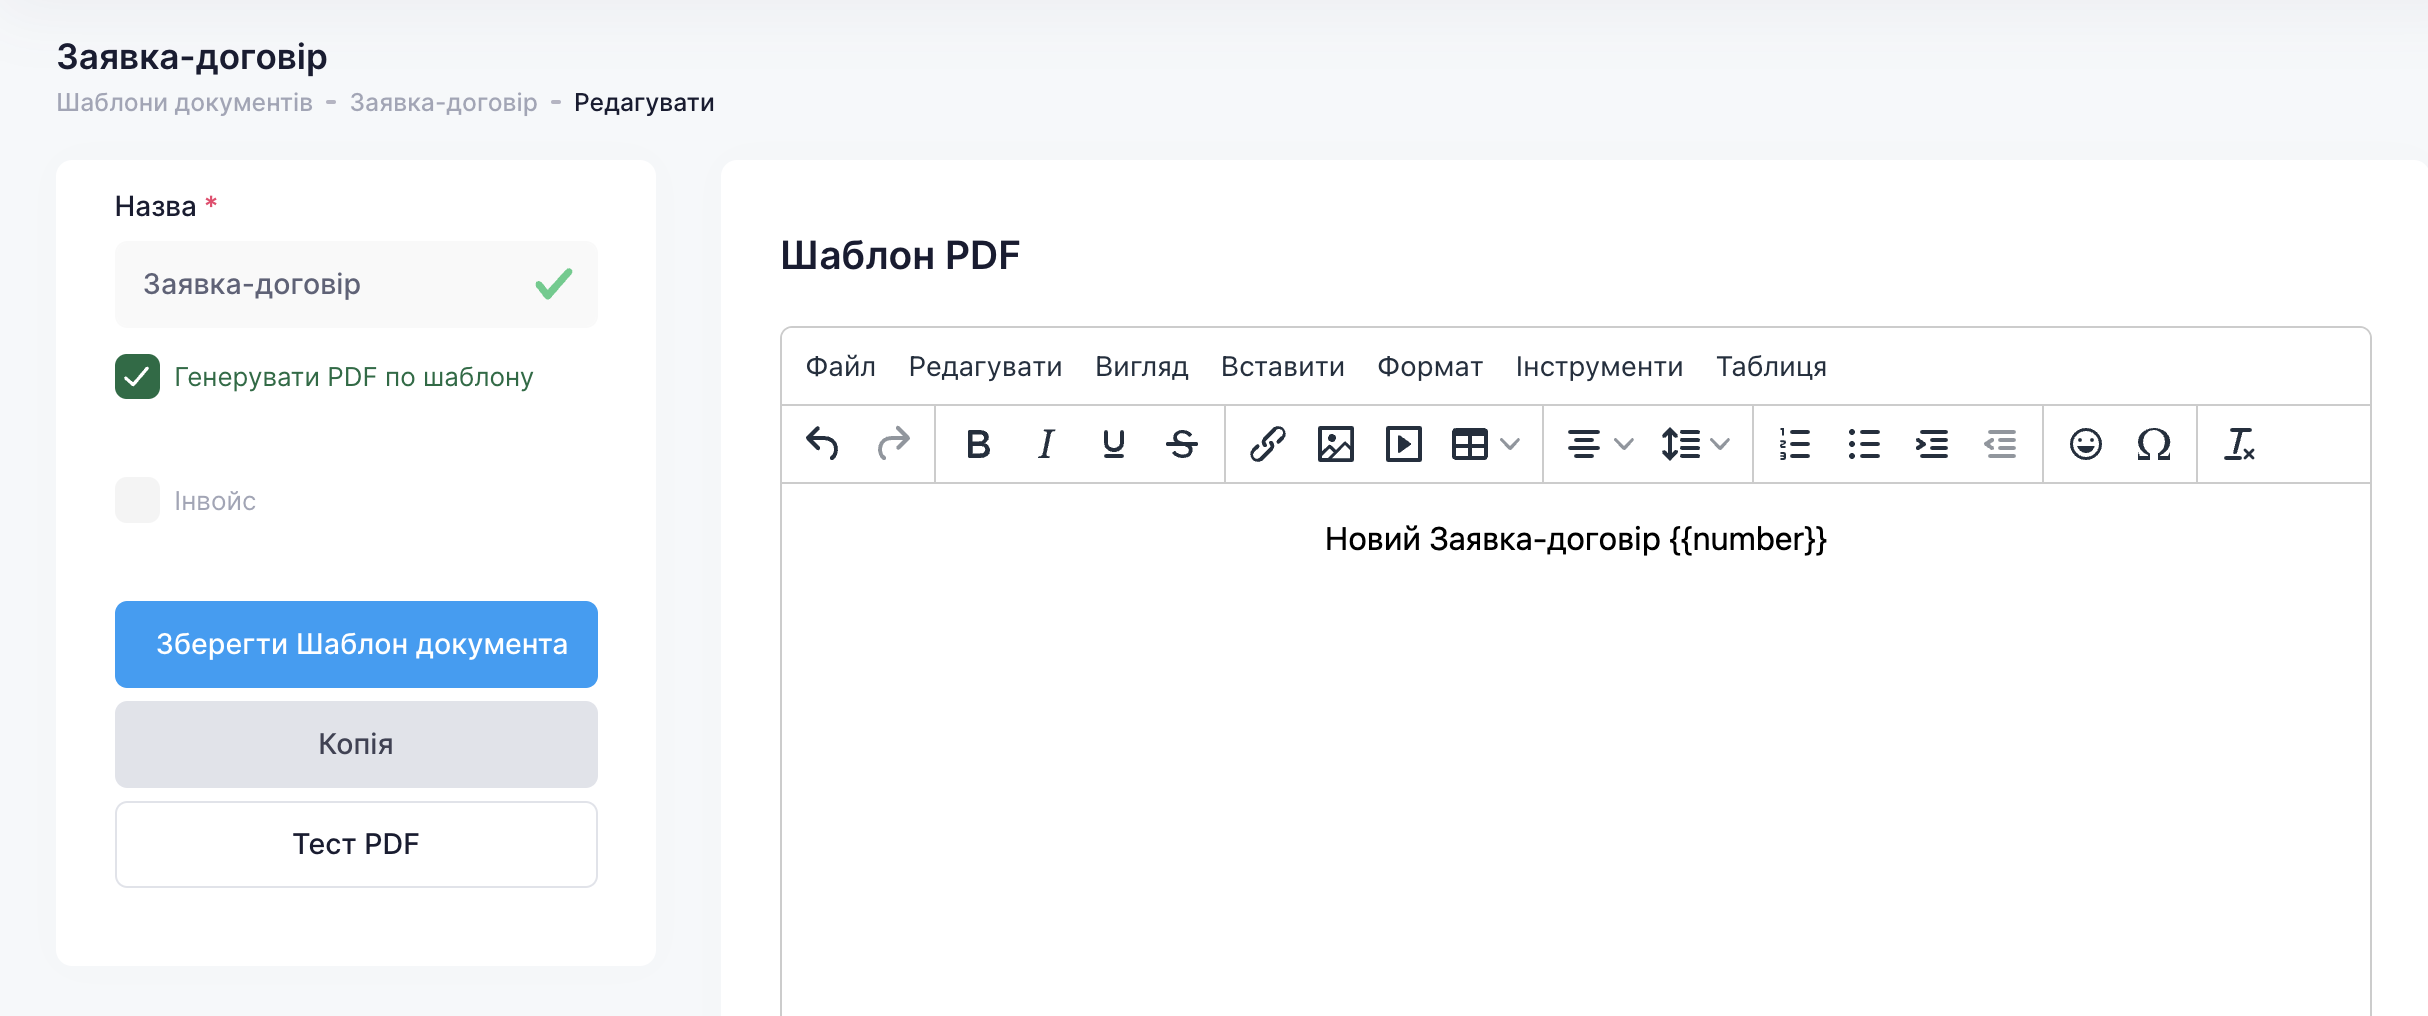The height and width of the screenshot is (1016, 2428).
Task: Apply bold formatting in editor toolbar
Action: pos(978,443)
